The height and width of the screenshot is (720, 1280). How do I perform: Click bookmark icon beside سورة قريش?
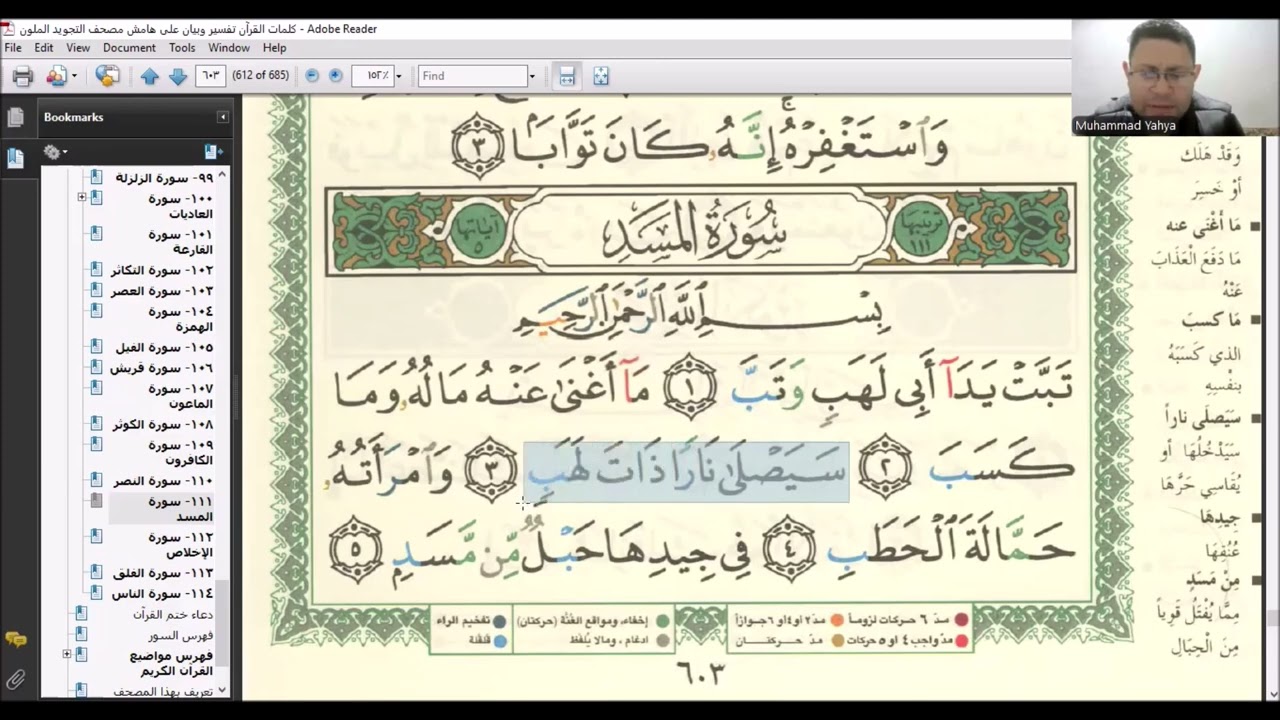click(96, 367)
